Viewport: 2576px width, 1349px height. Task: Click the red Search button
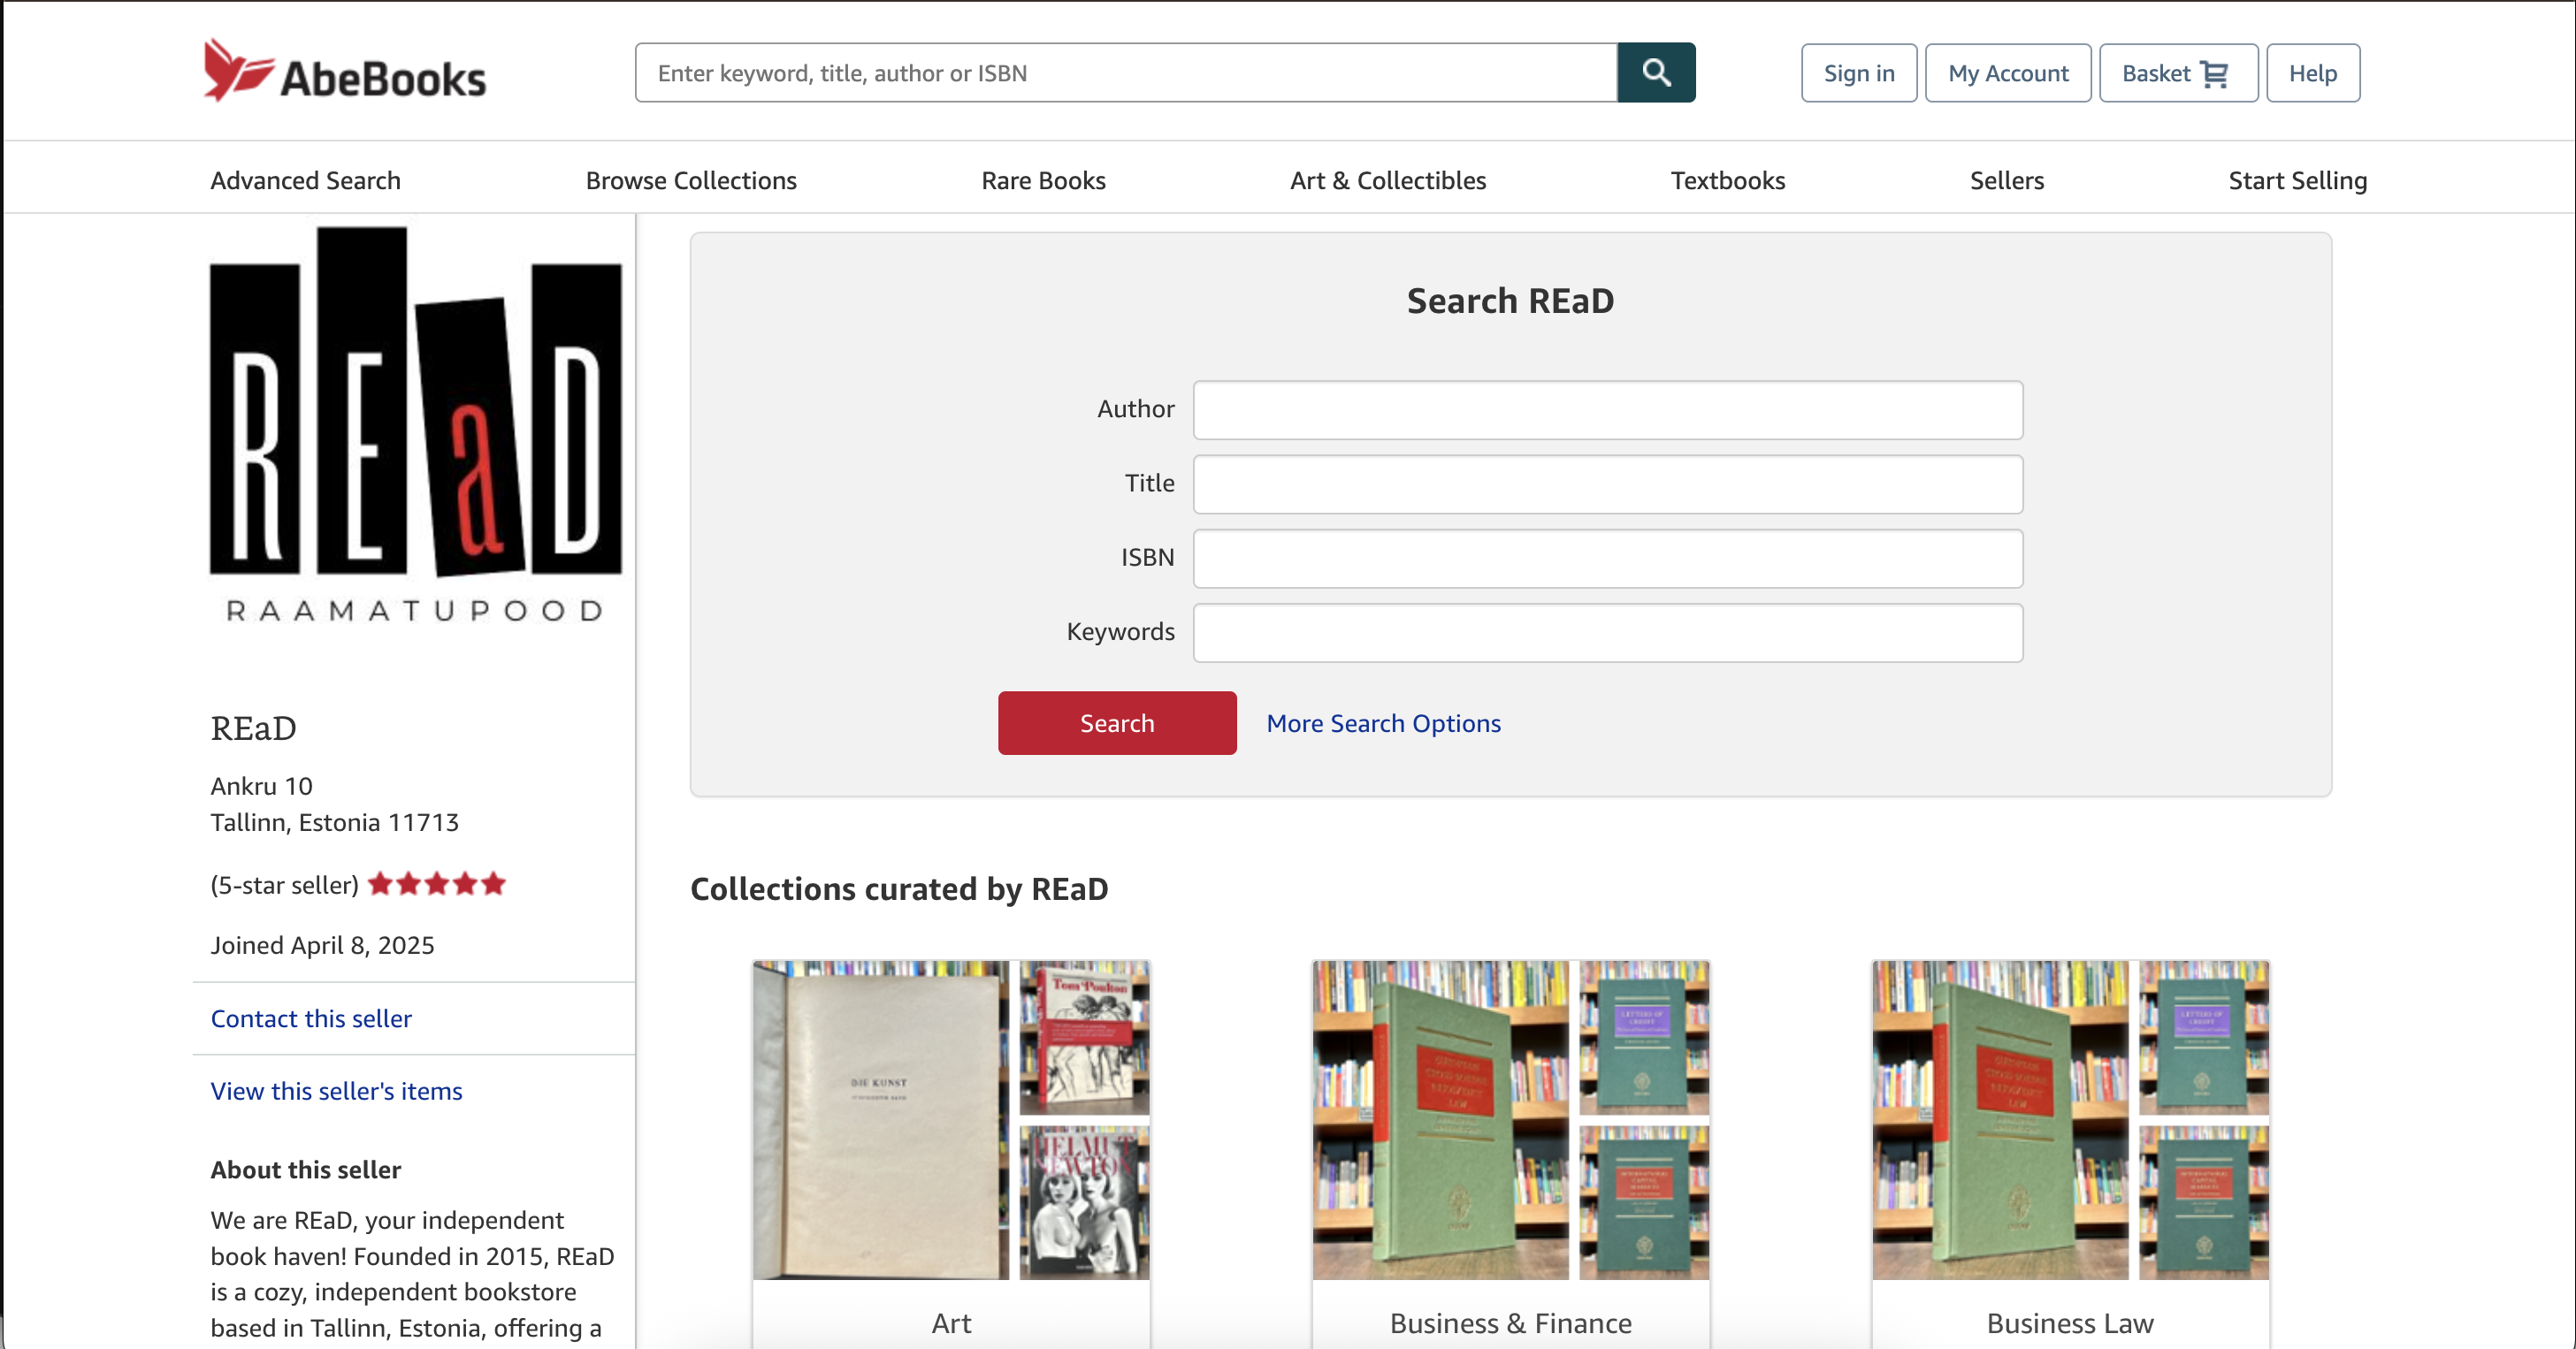click(1116, 723)
